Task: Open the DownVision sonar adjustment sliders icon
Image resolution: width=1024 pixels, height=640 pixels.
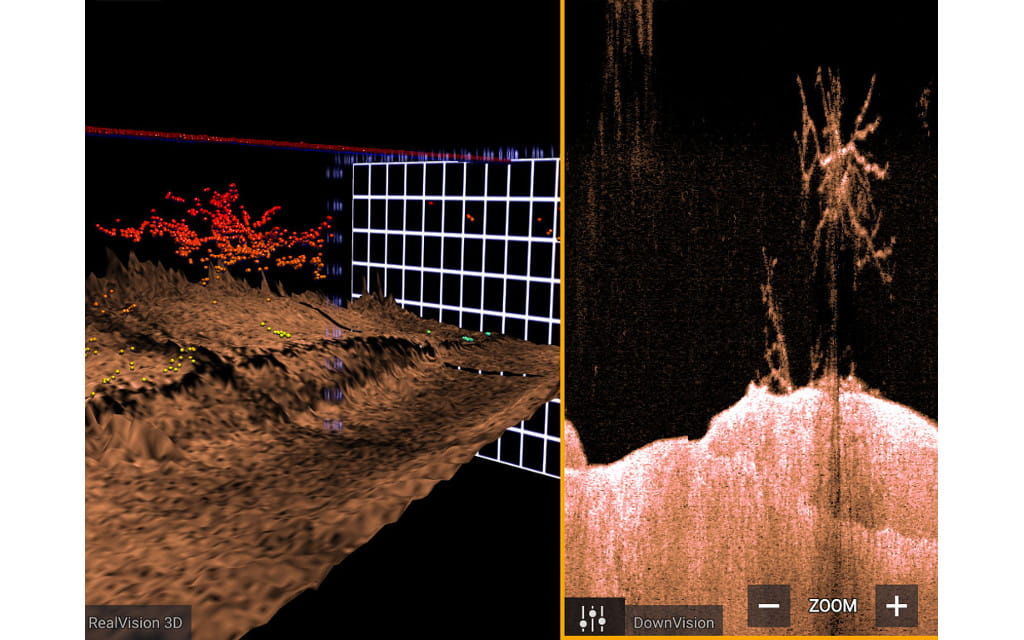Action: 594,619
